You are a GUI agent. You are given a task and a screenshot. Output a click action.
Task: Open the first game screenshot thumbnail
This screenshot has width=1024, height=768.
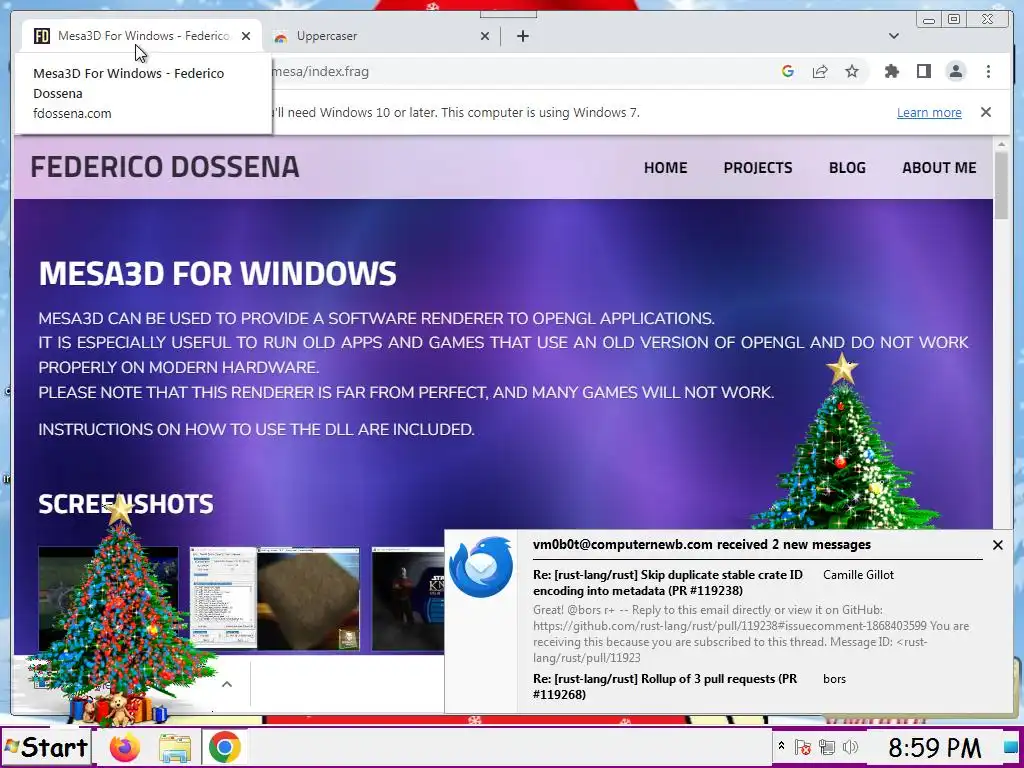point(108,599)
